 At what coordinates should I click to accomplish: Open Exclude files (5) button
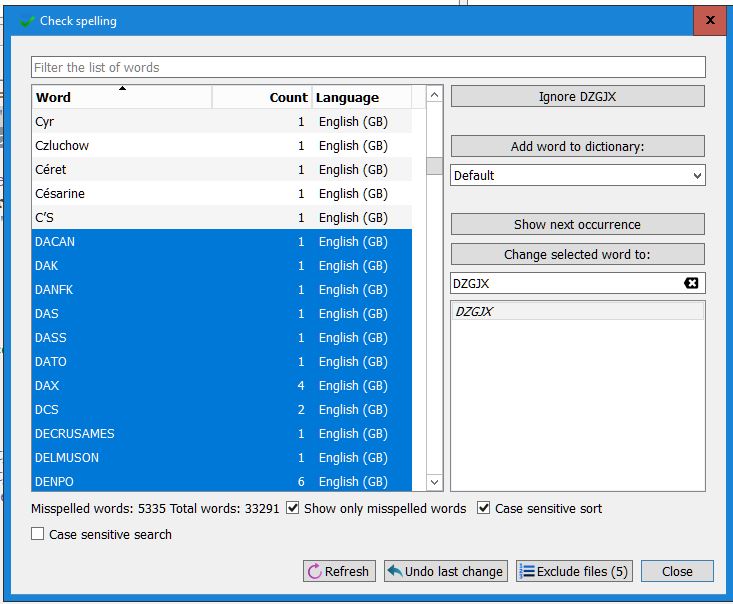tap(574, 571)
